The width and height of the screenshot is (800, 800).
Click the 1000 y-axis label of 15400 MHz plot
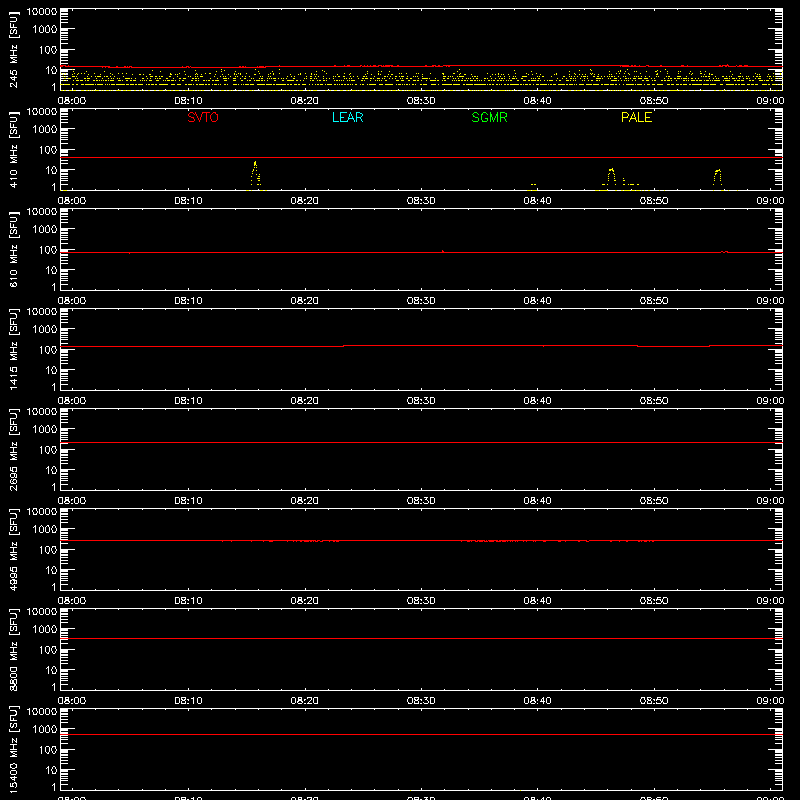pyautogui.click(x=45, y=730)
